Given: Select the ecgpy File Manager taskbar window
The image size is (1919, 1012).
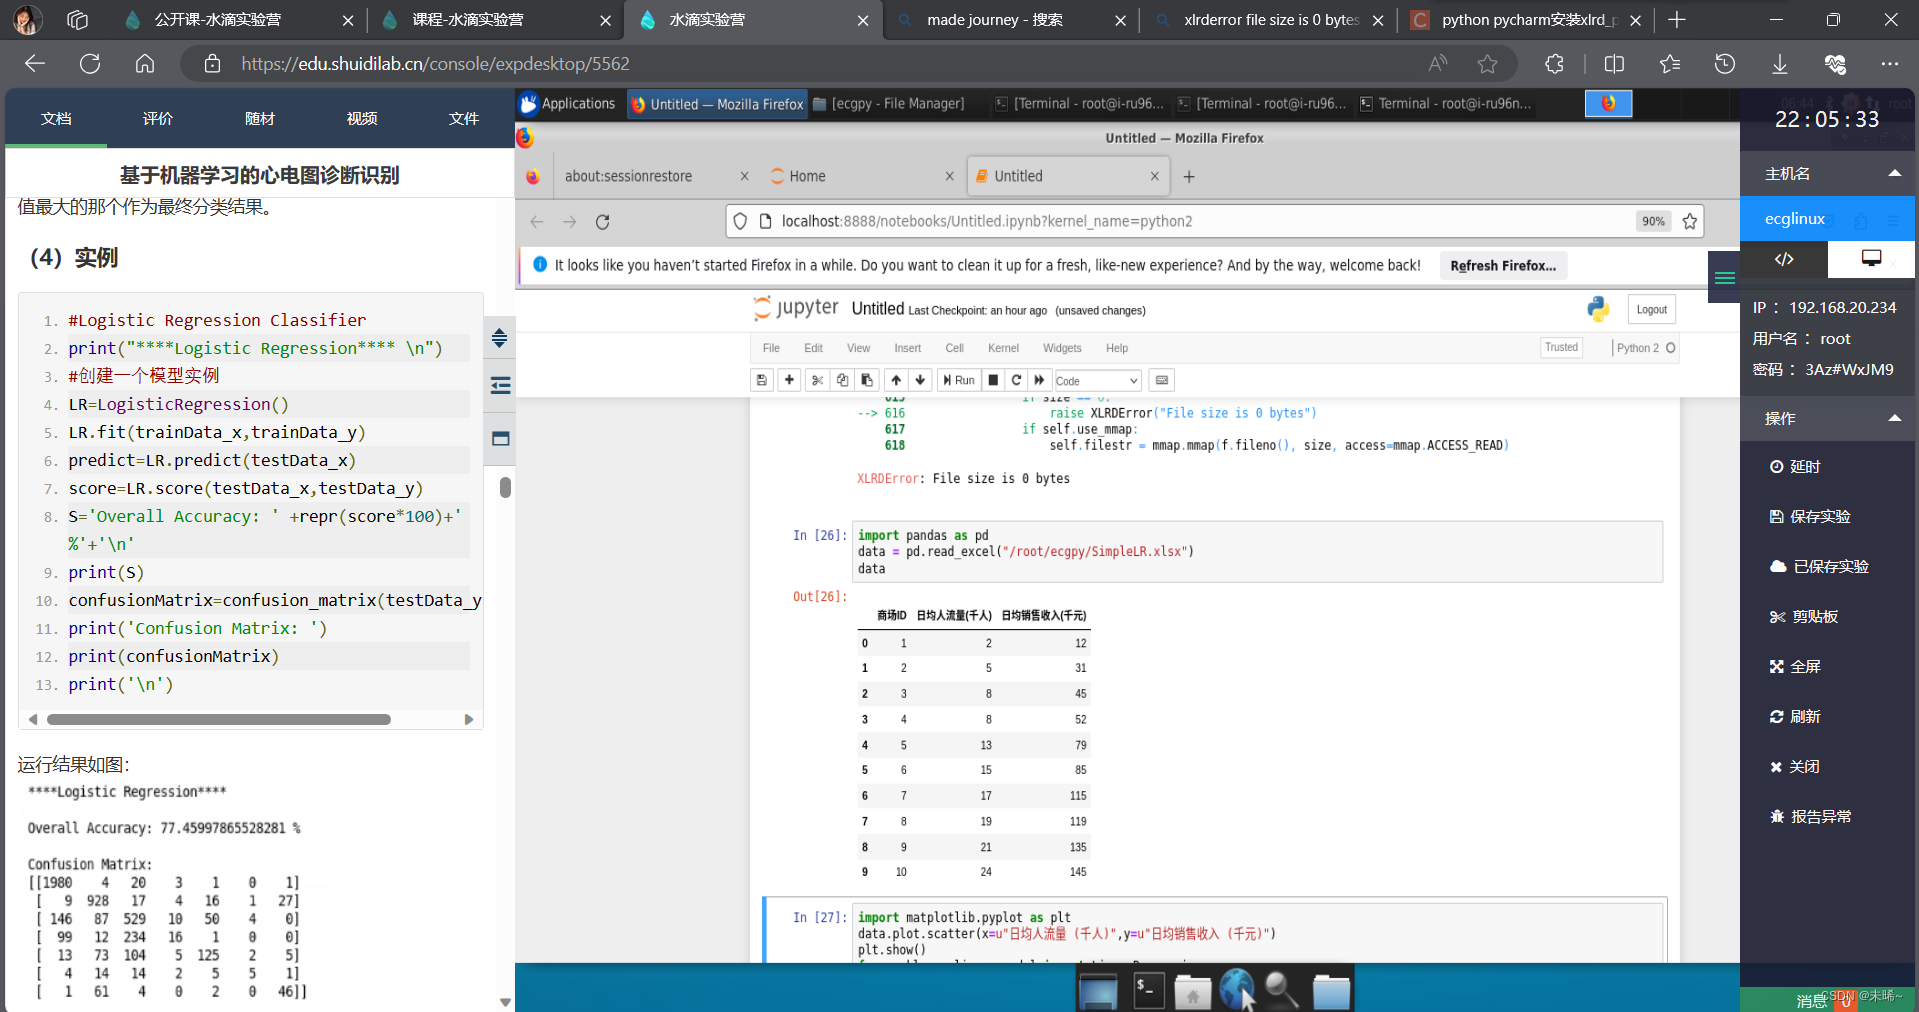Looking at the screenshot, I should click(888, 104).
